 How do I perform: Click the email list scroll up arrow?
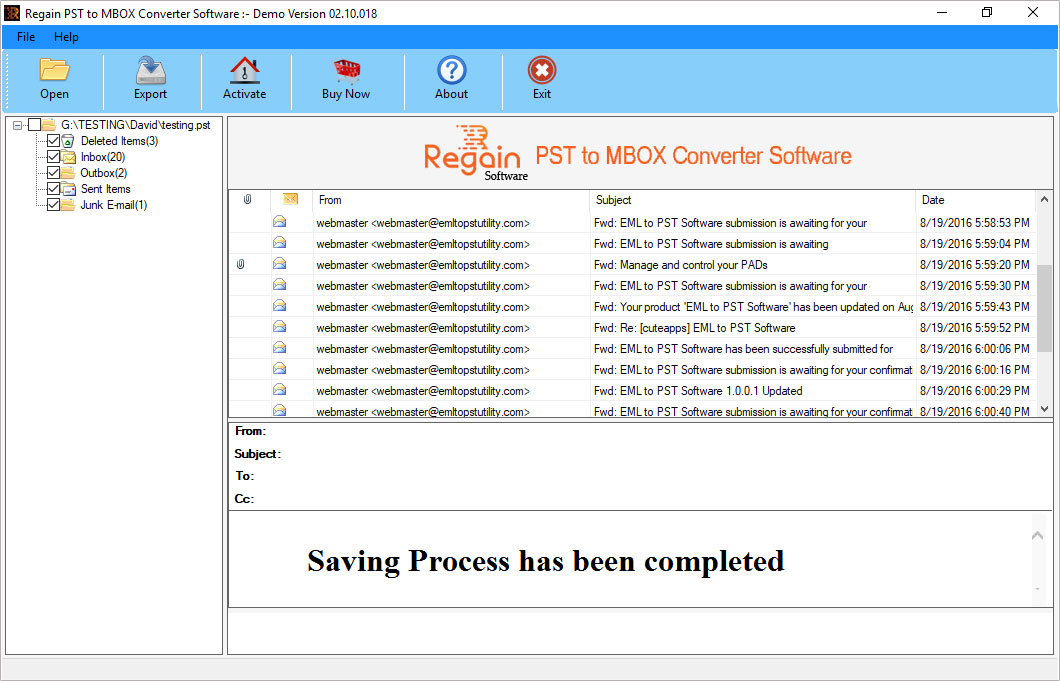[1044, 199]
